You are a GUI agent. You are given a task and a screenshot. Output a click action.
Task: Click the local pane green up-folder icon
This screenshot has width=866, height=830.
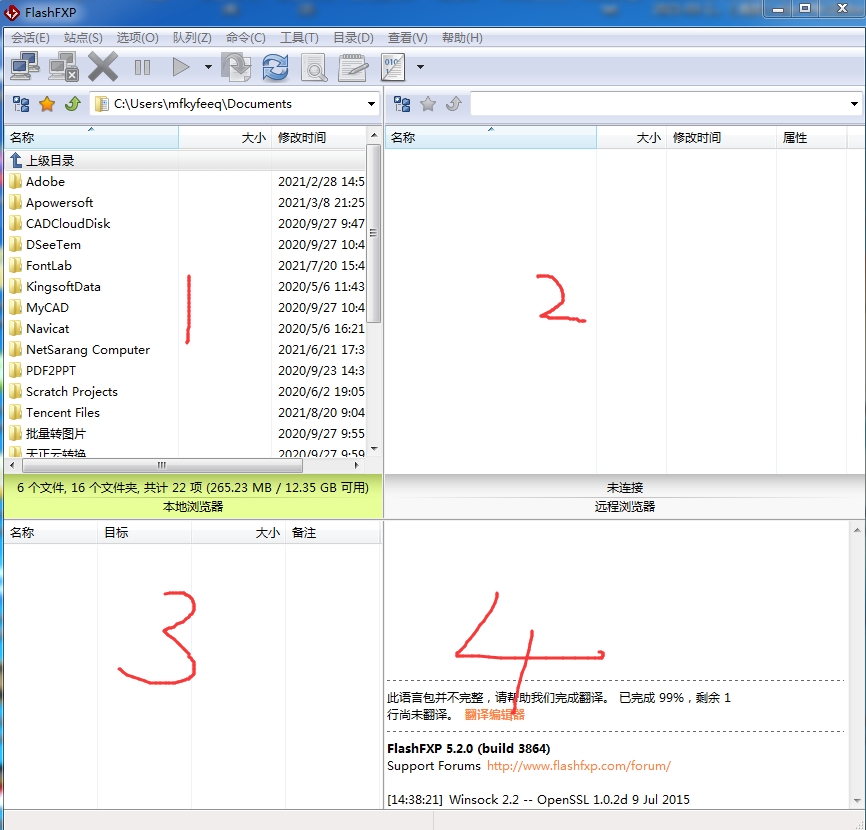tap(73, 104)
